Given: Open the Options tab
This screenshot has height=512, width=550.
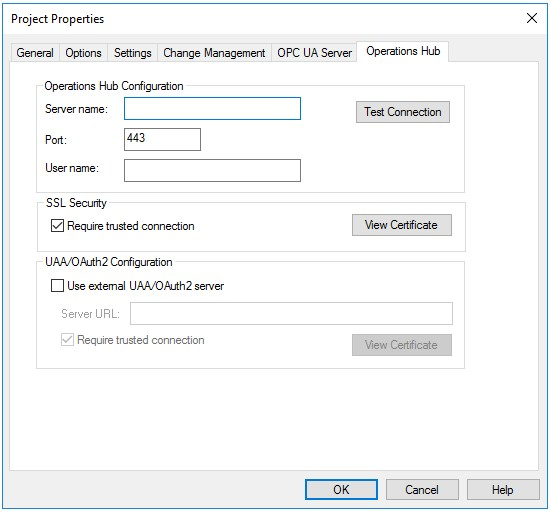Looking at the screenshot, I should tap(83, 53).
